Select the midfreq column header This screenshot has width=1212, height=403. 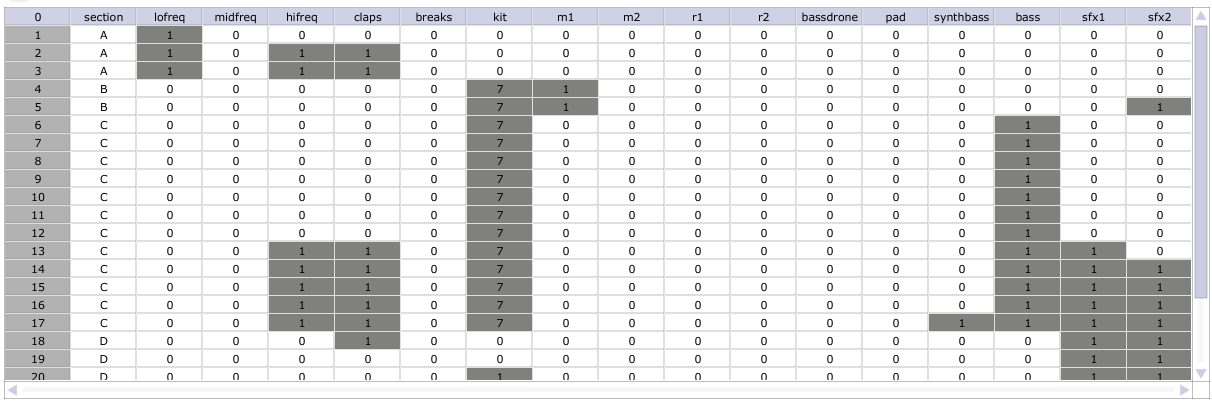click(236, 17)
